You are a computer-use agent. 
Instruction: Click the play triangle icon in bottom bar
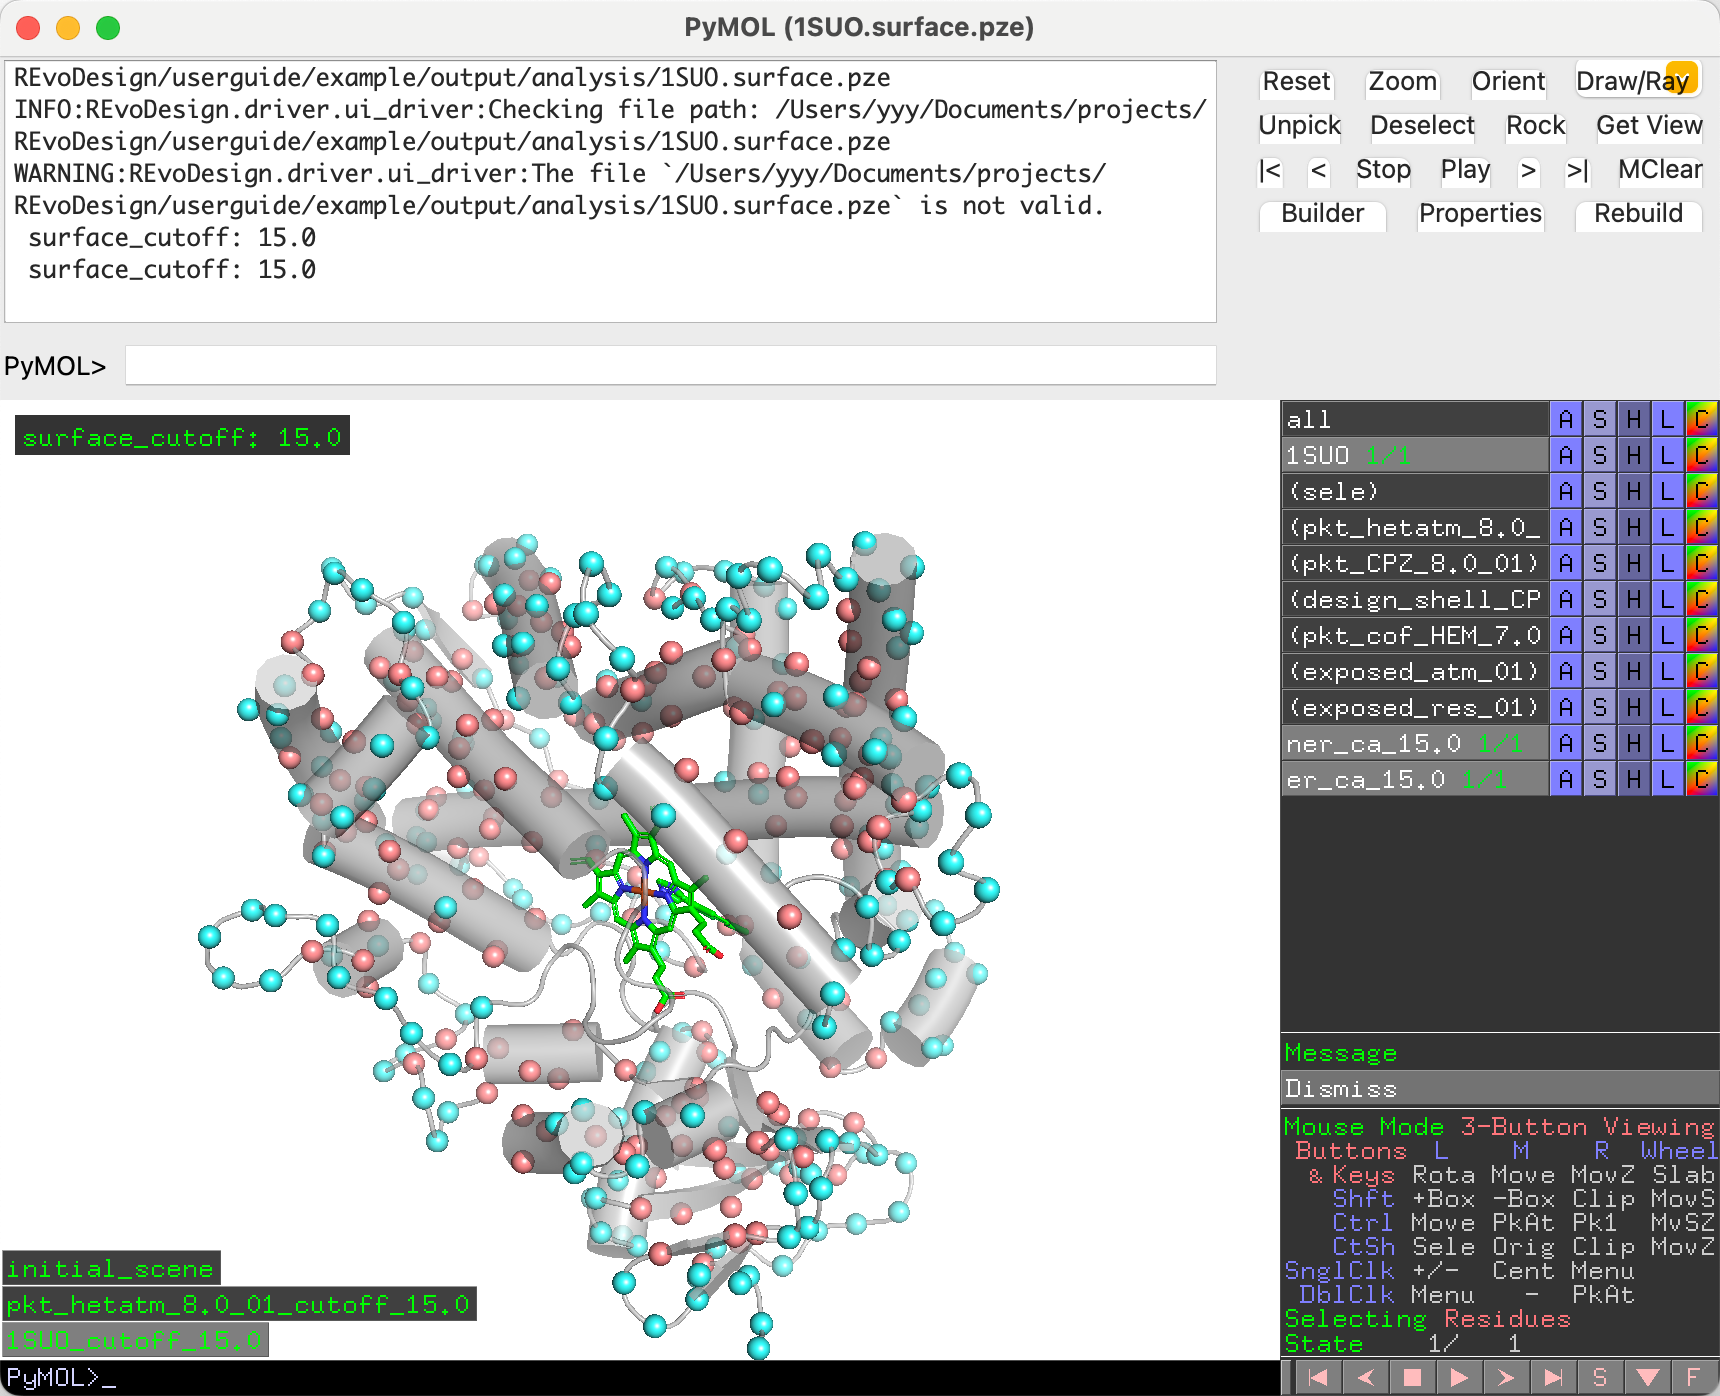click(1459, 1377)
